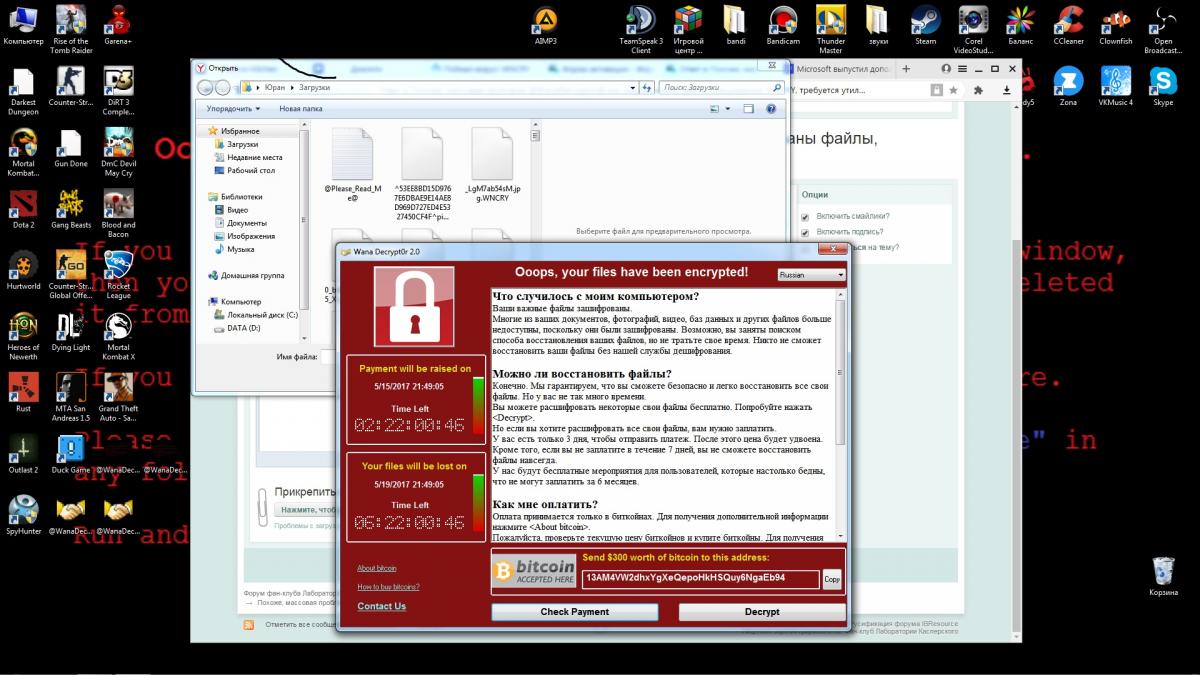Select Документы library in the sidebar
This screenshot has height=675, width=1200.
click(x=239, y=223)
